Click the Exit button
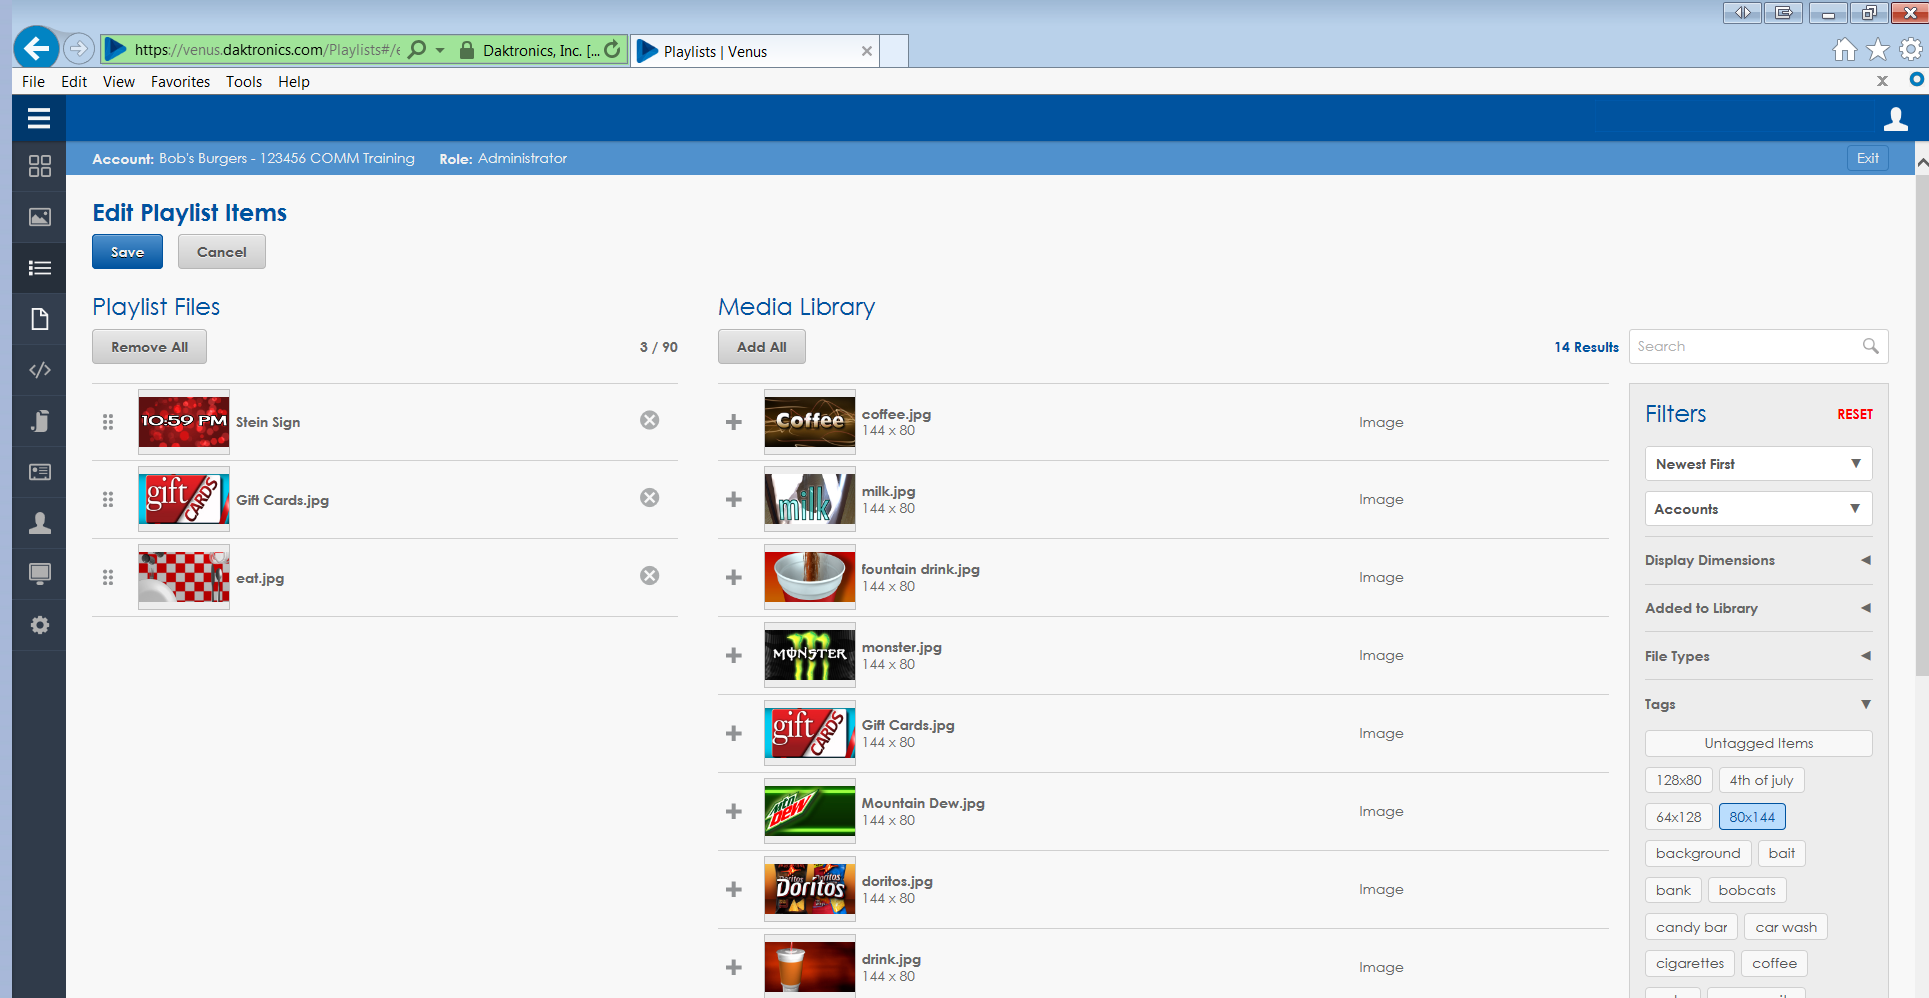Viewport: 1929px width, 998px height. (1867, 158)
